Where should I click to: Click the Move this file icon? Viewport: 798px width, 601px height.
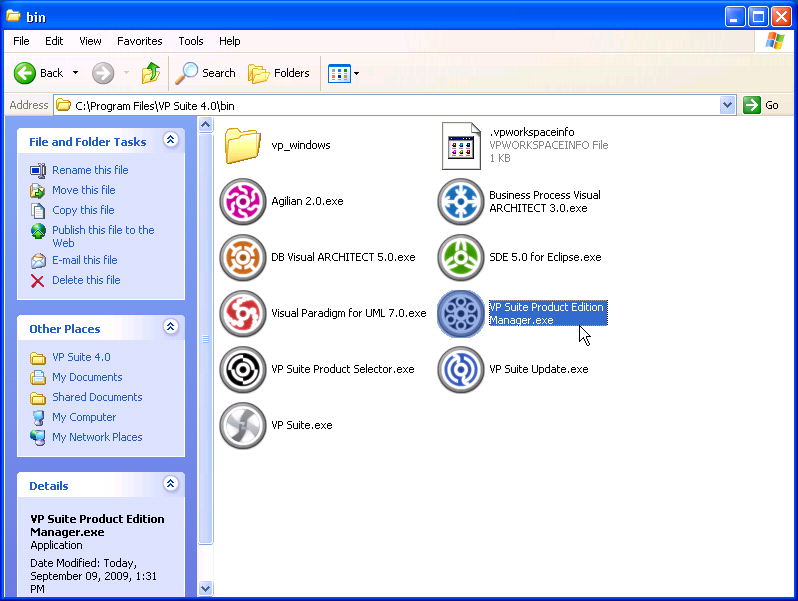coord(38,191)
